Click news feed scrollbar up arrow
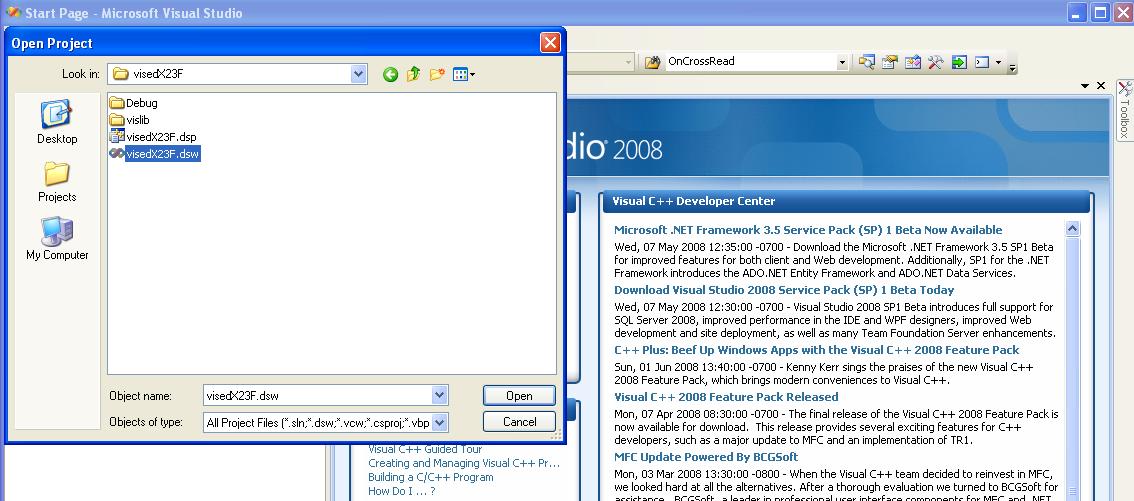Viewport: 1134px width, 501px height. pyautogui.click(x=1073, y=228)
